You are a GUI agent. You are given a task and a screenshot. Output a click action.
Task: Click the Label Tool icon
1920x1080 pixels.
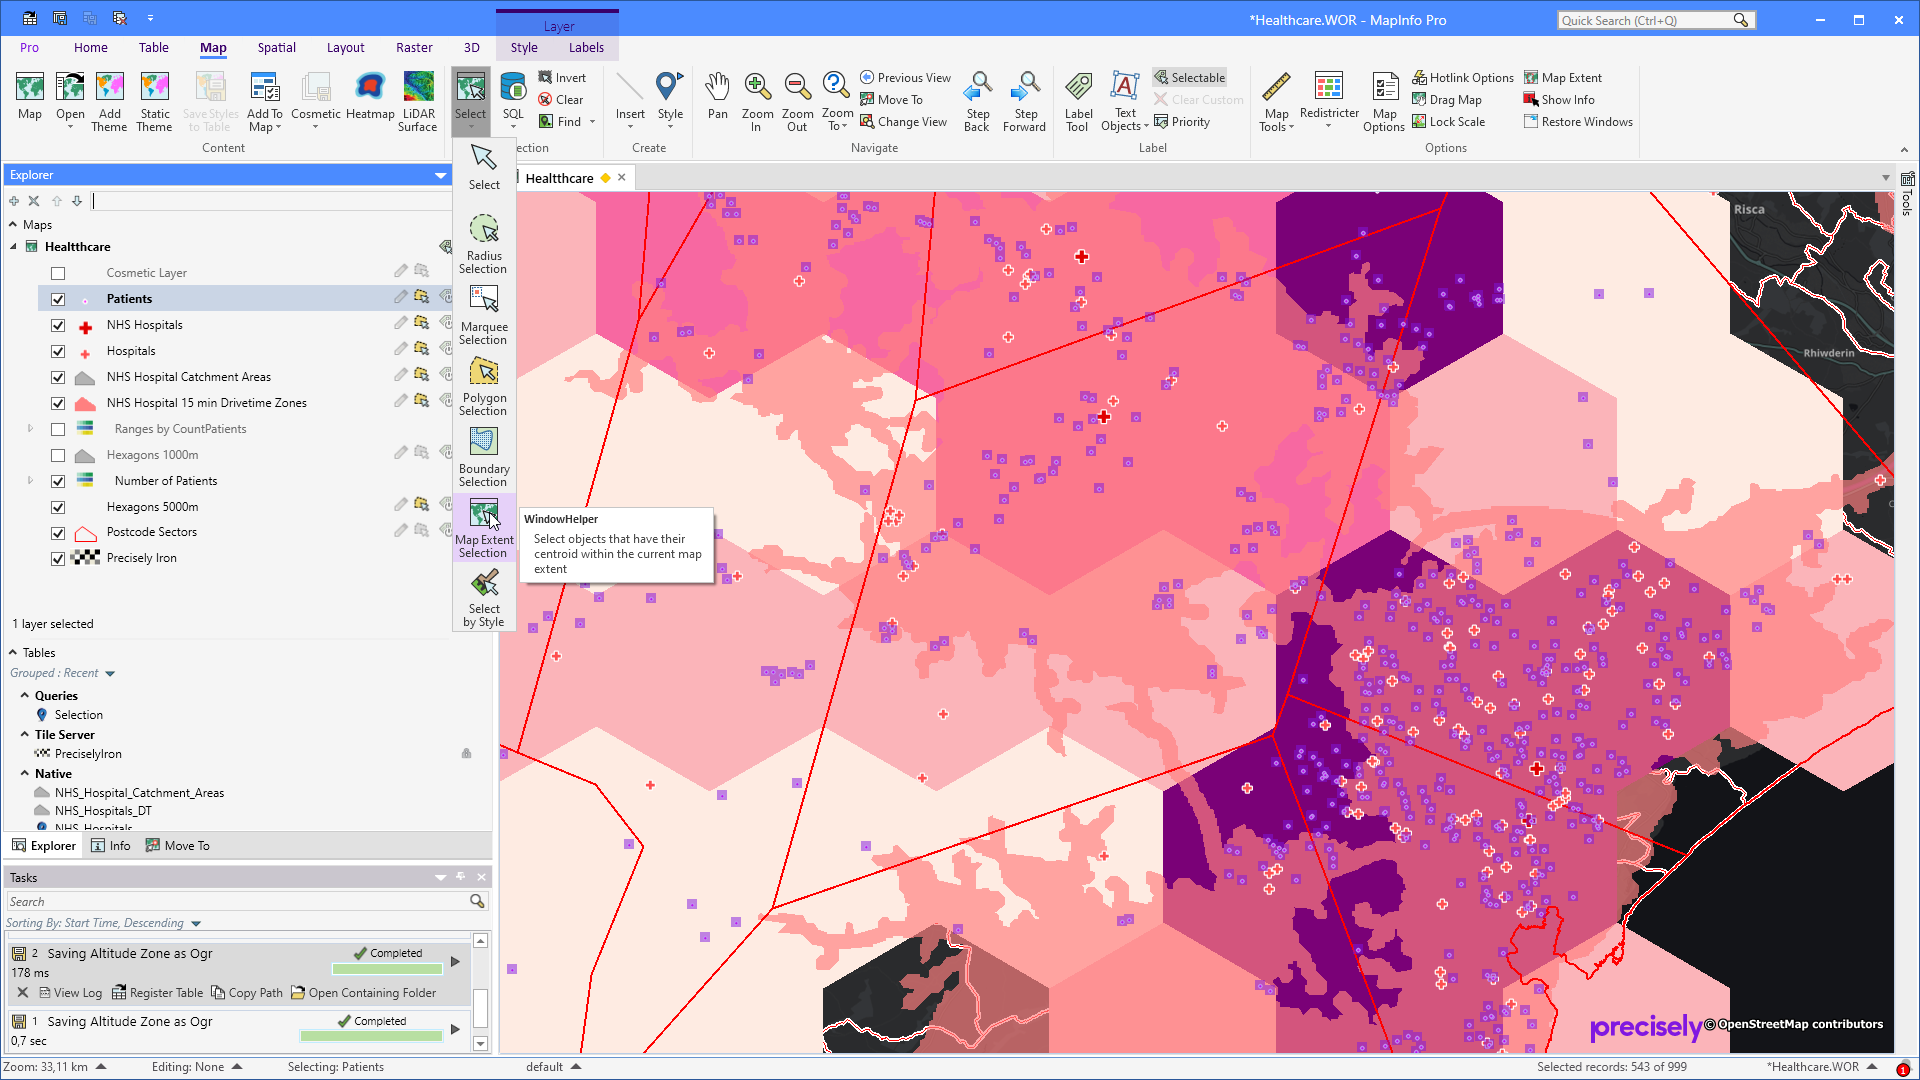(1078, 101)
